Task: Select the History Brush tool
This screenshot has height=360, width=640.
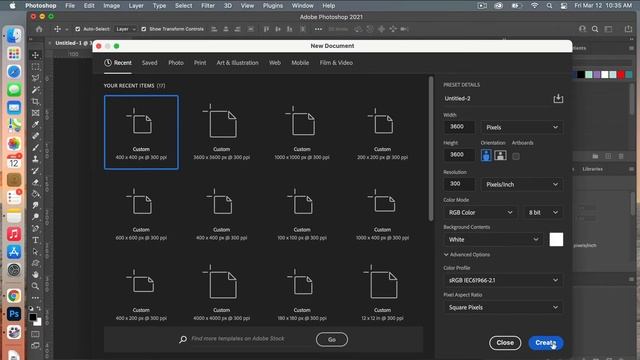Action: [36, 171]
